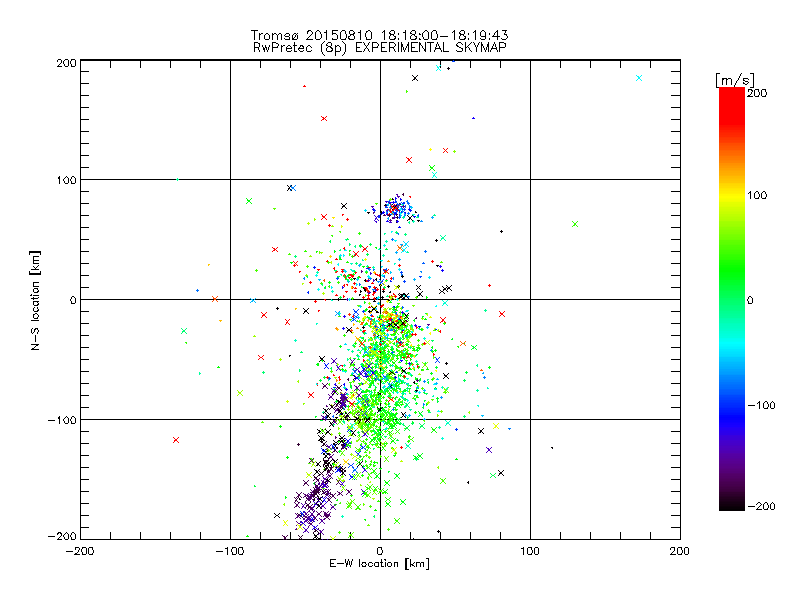The width and height of the screenshot is (800, 600).
Task: Click the x-axis tick label '200'
Action: [680, 551]
